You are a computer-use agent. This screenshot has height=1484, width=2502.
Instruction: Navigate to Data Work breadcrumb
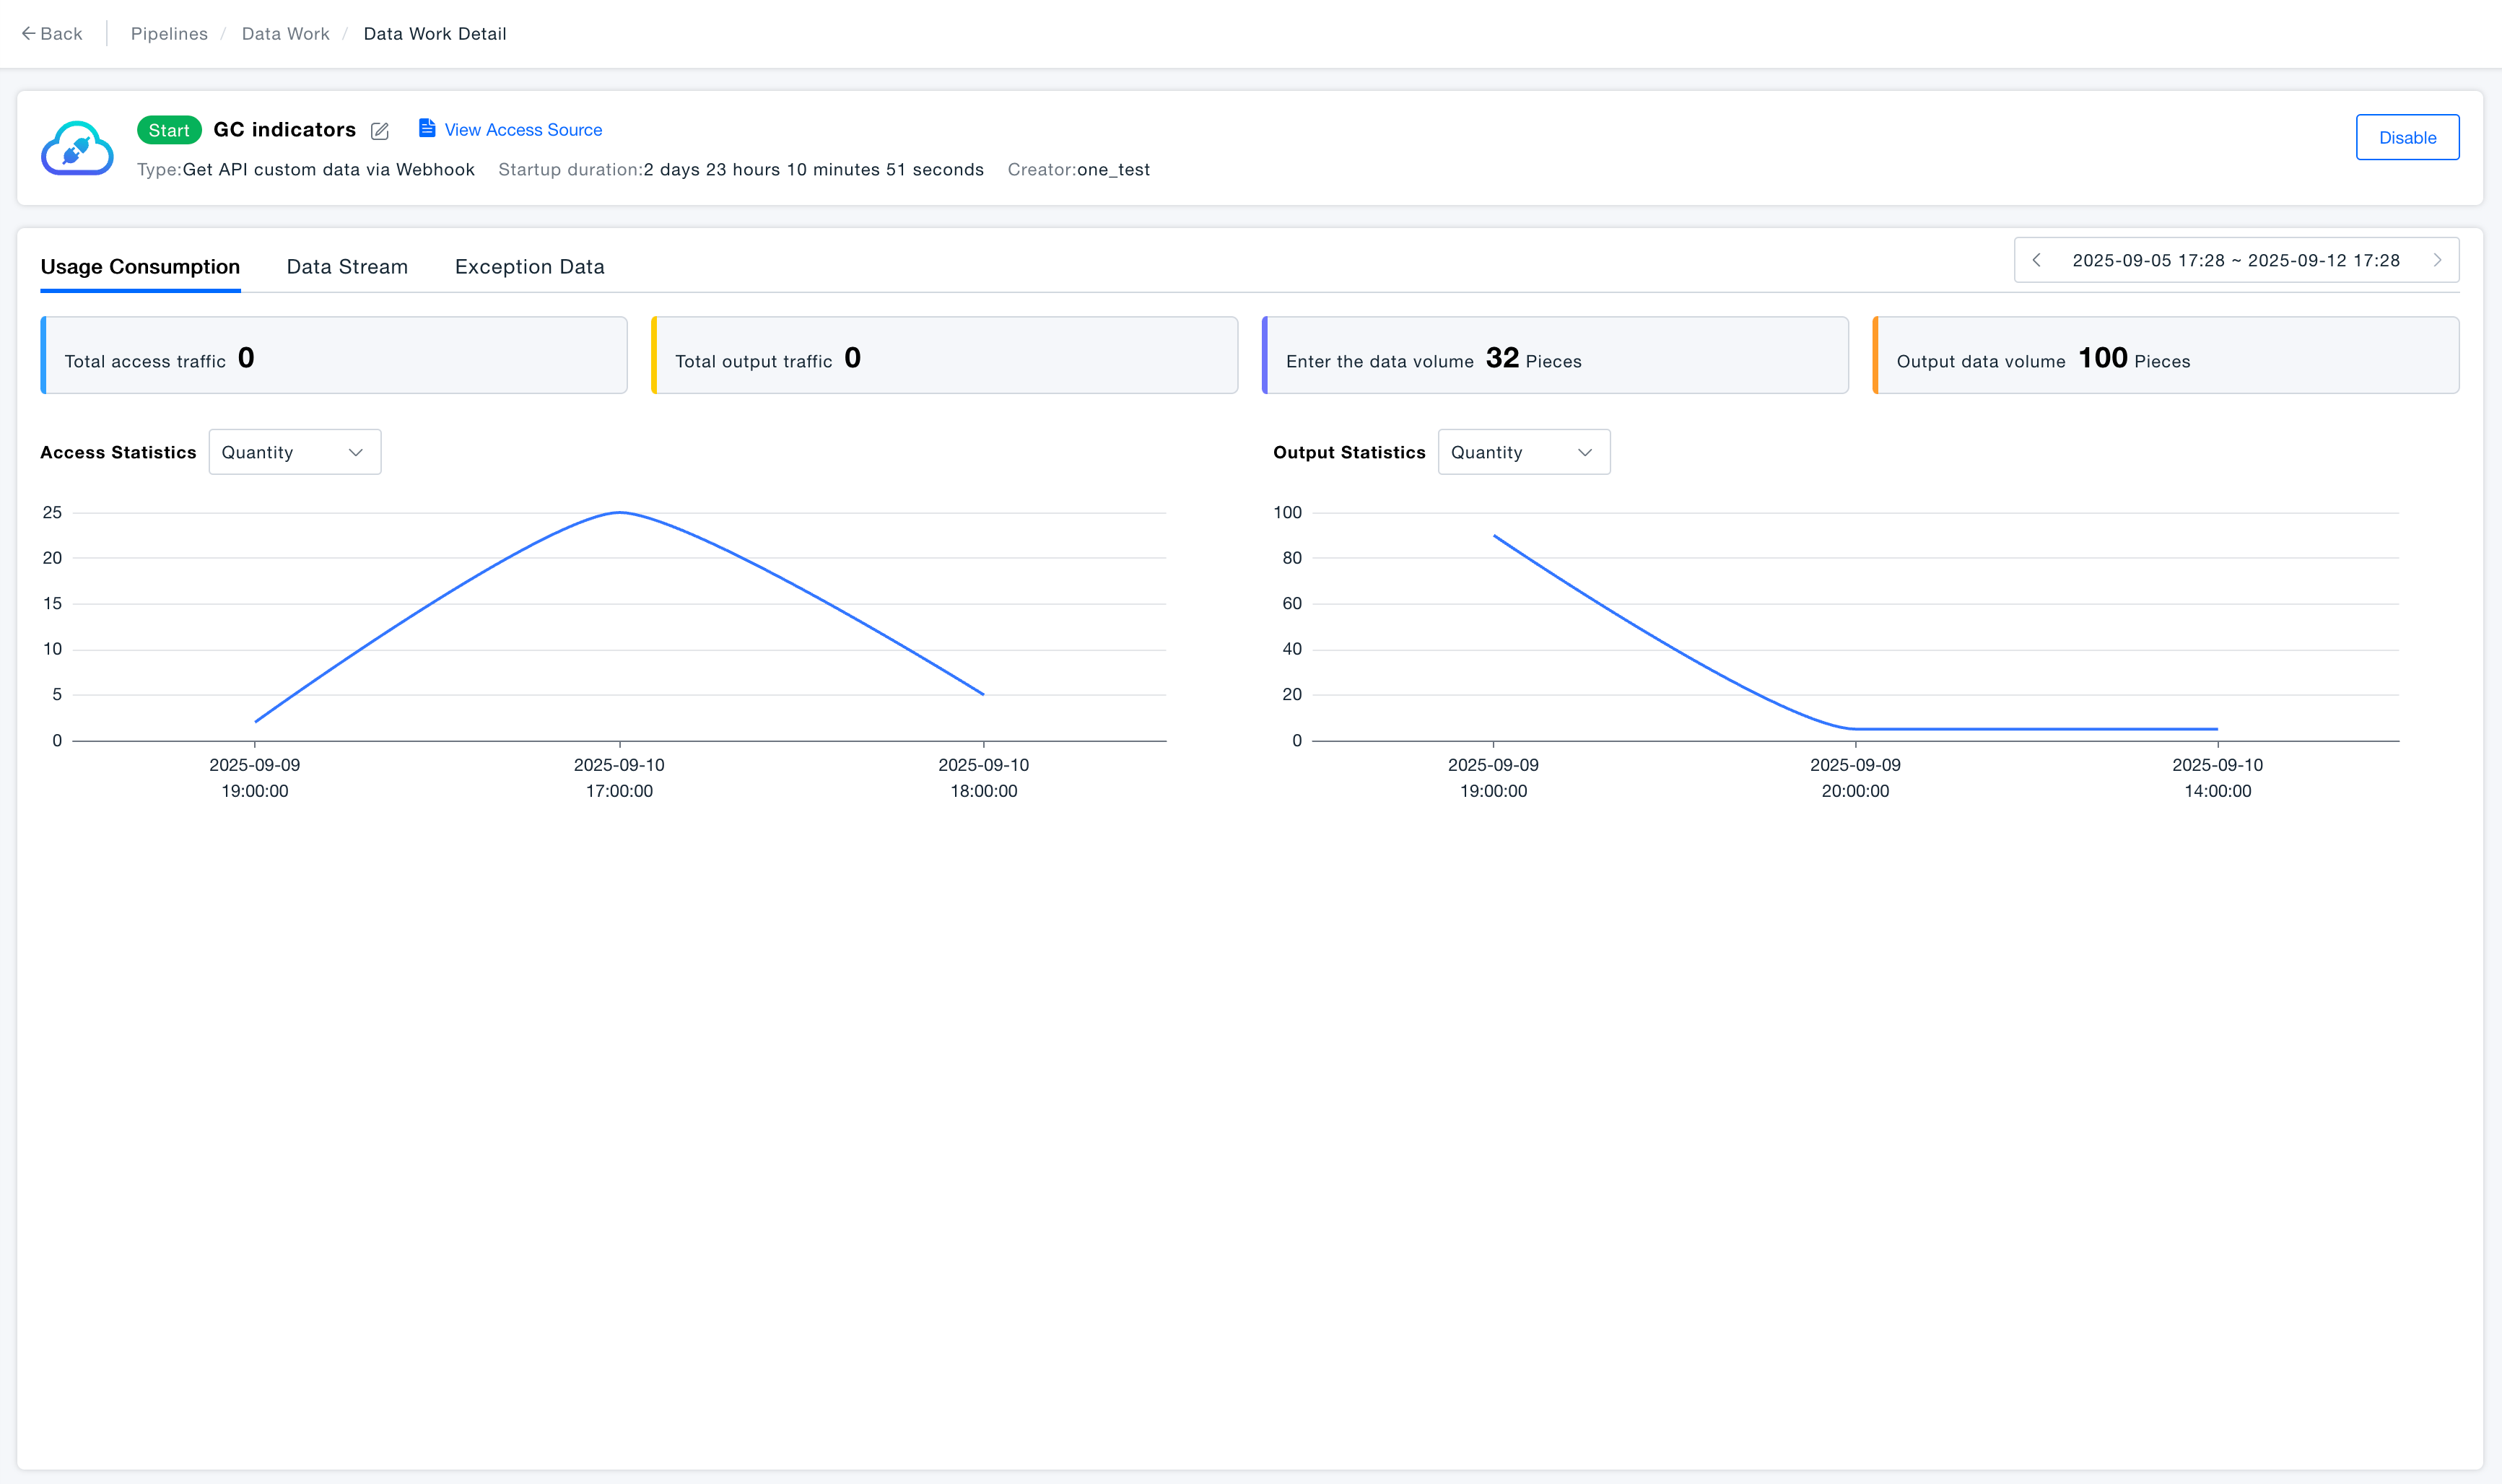(285, 33)
